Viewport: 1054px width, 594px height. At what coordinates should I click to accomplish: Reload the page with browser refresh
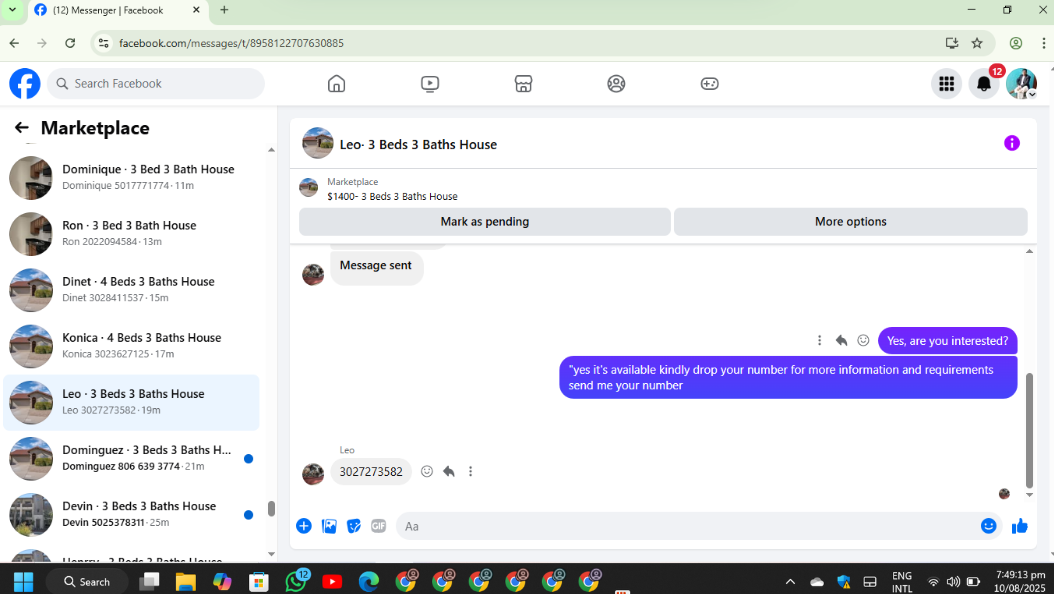(70, 43)
